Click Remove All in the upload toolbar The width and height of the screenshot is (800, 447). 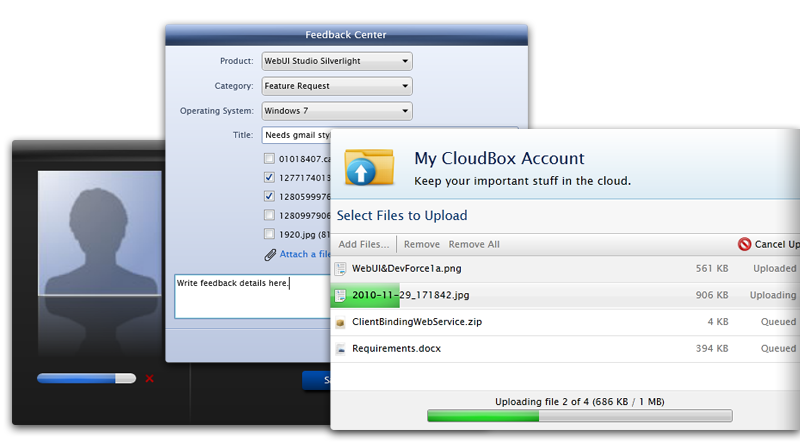pos(474,244)
